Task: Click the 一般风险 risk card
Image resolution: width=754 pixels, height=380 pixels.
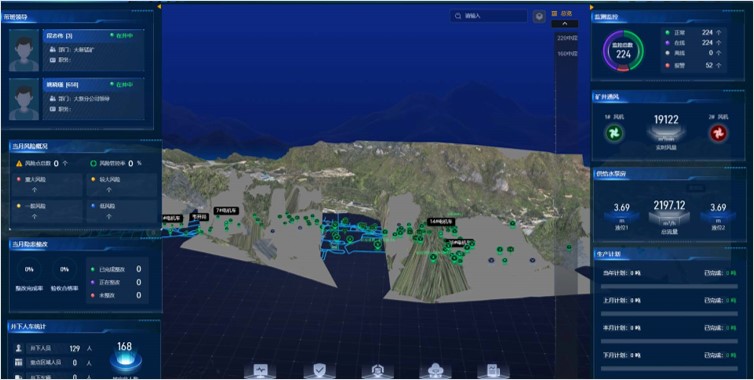Action: pos(47,211)
